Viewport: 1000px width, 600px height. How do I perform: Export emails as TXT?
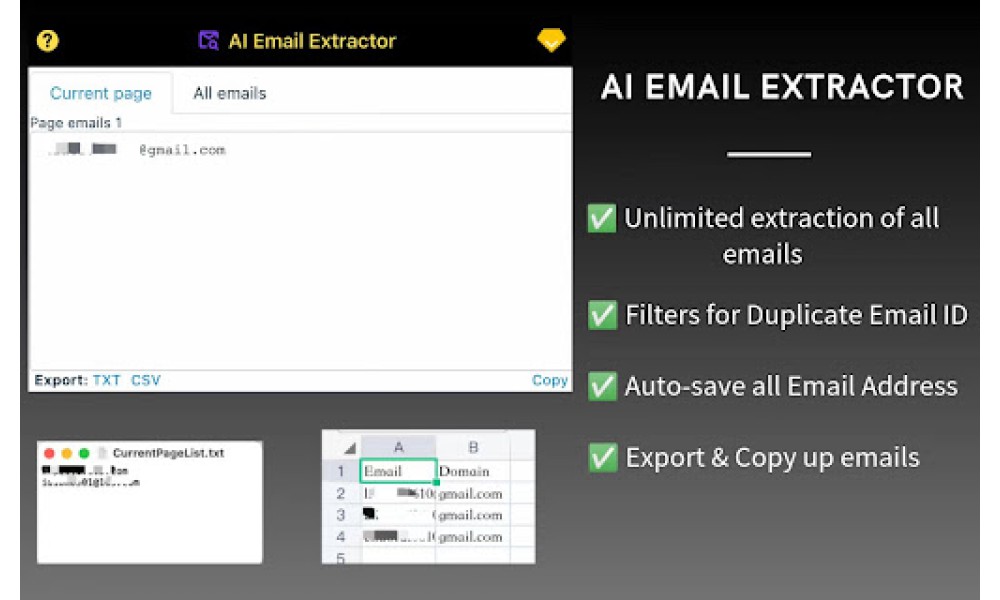coord(107,380)
